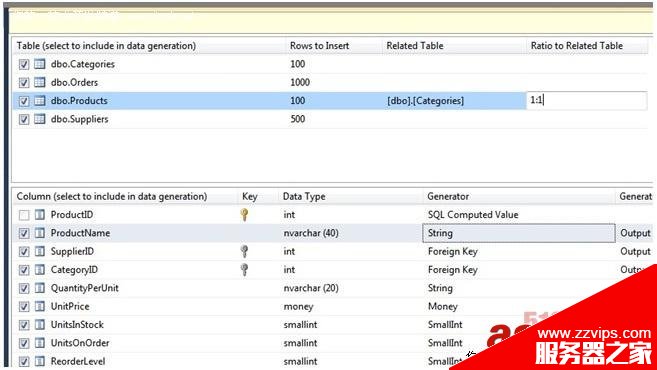Toggle the dbo.Products table checkbox
This screenshot has height=370, width=657.
coord(24,101)
